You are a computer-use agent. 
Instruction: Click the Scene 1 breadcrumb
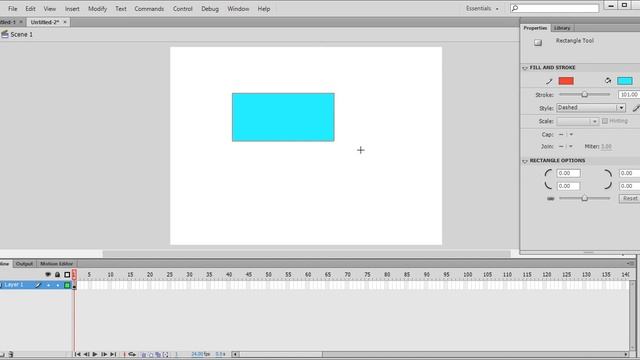[21, 34]
